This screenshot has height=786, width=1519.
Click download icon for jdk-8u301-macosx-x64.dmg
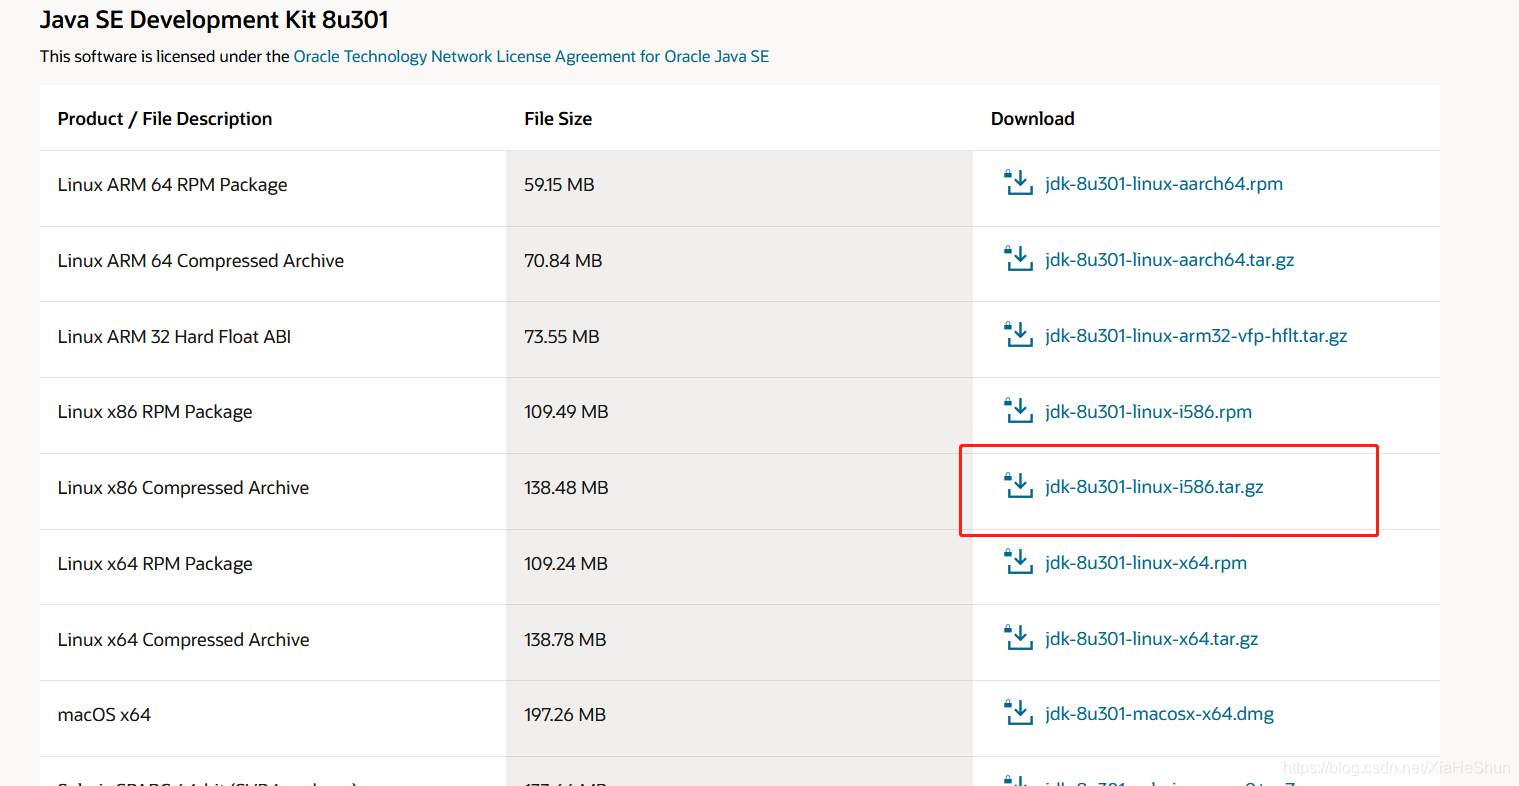pos(1018,713)
